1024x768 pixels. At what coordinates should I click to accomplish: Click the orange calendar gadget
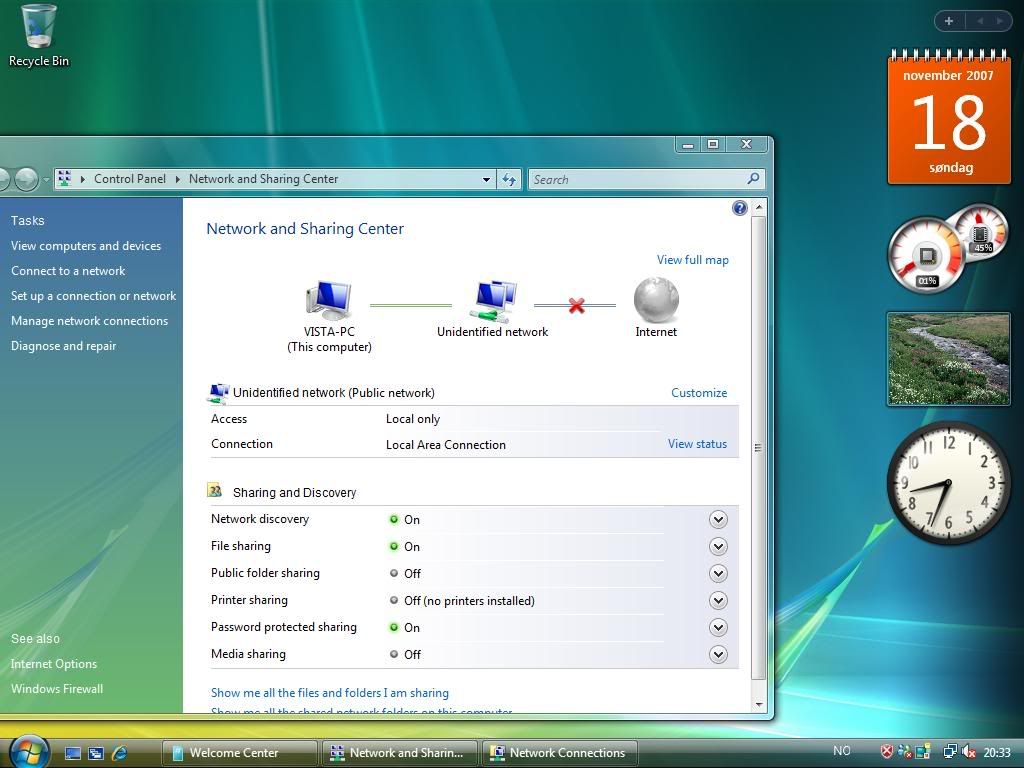949,118
